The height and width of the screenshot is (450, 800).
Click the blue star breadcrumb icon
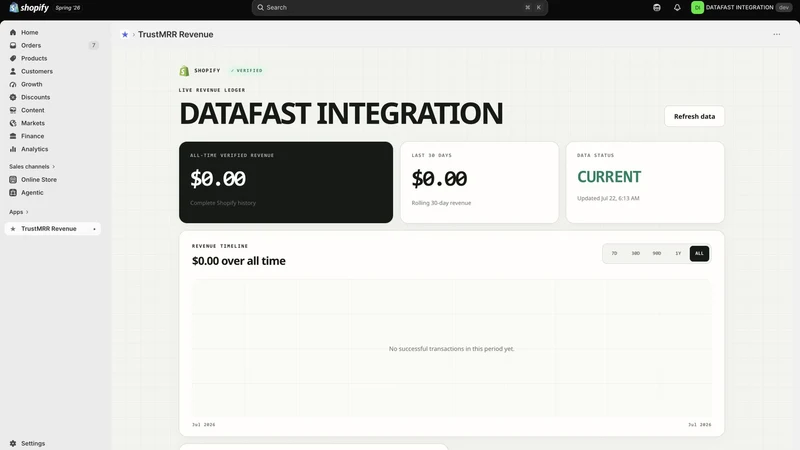[x=124, y=35]
